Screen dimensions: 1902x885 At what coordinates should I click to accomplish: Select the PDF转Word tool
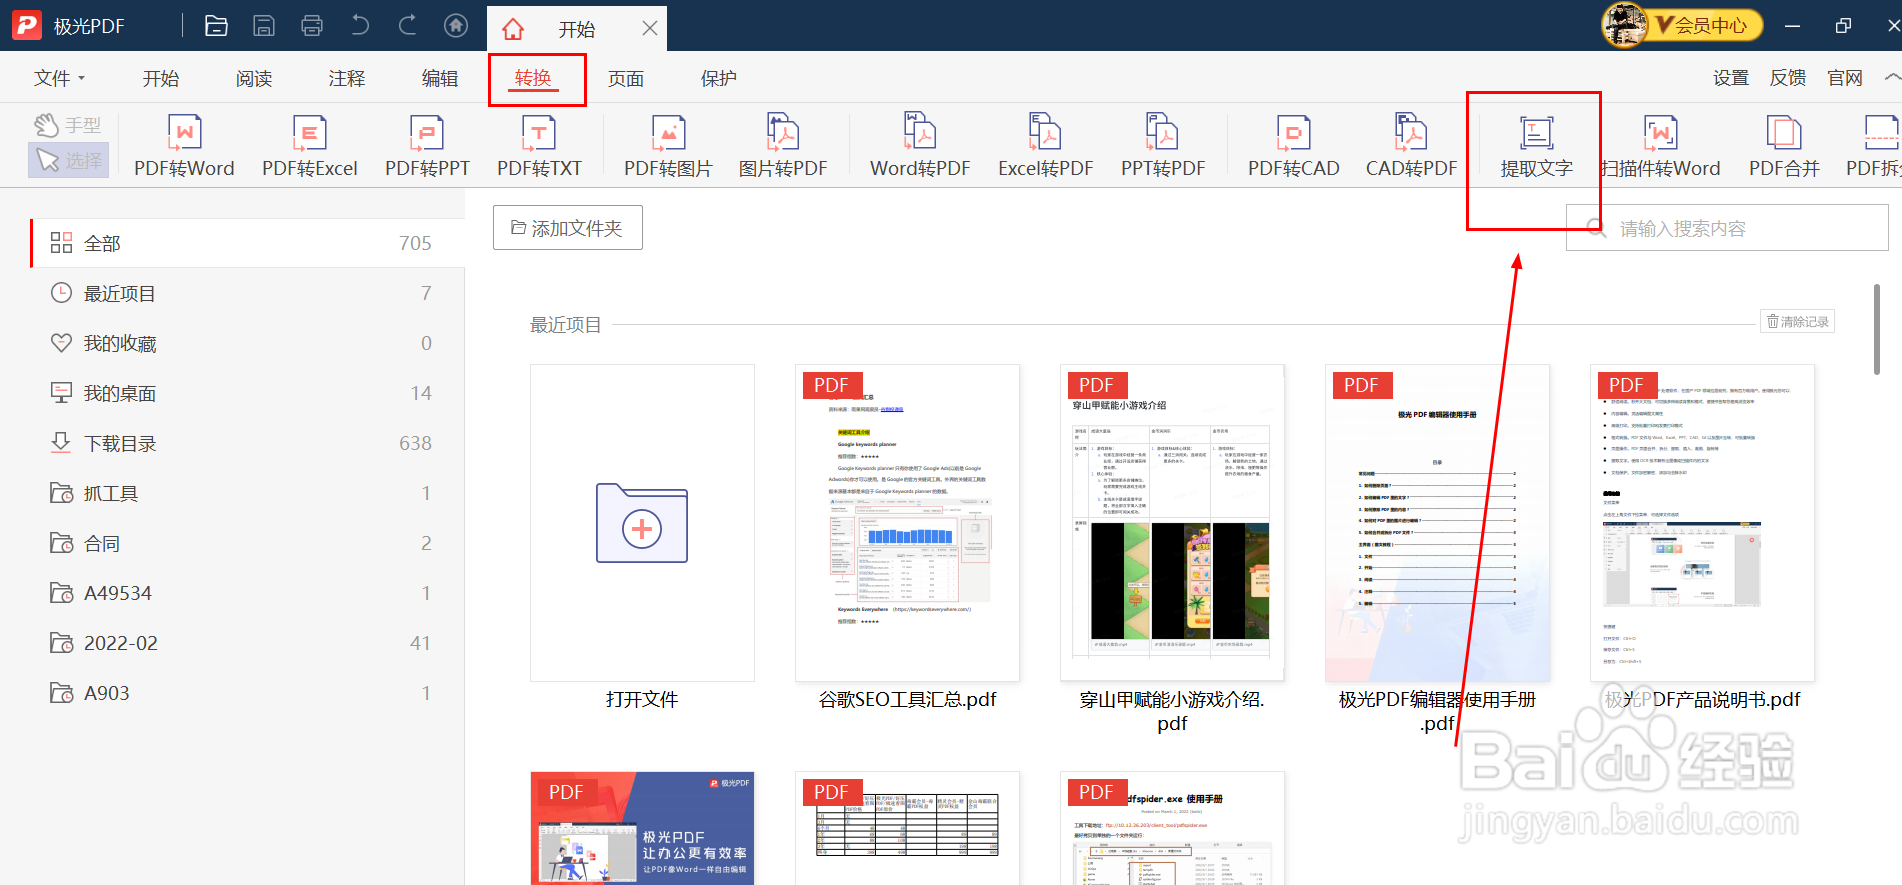pos(184,146)
